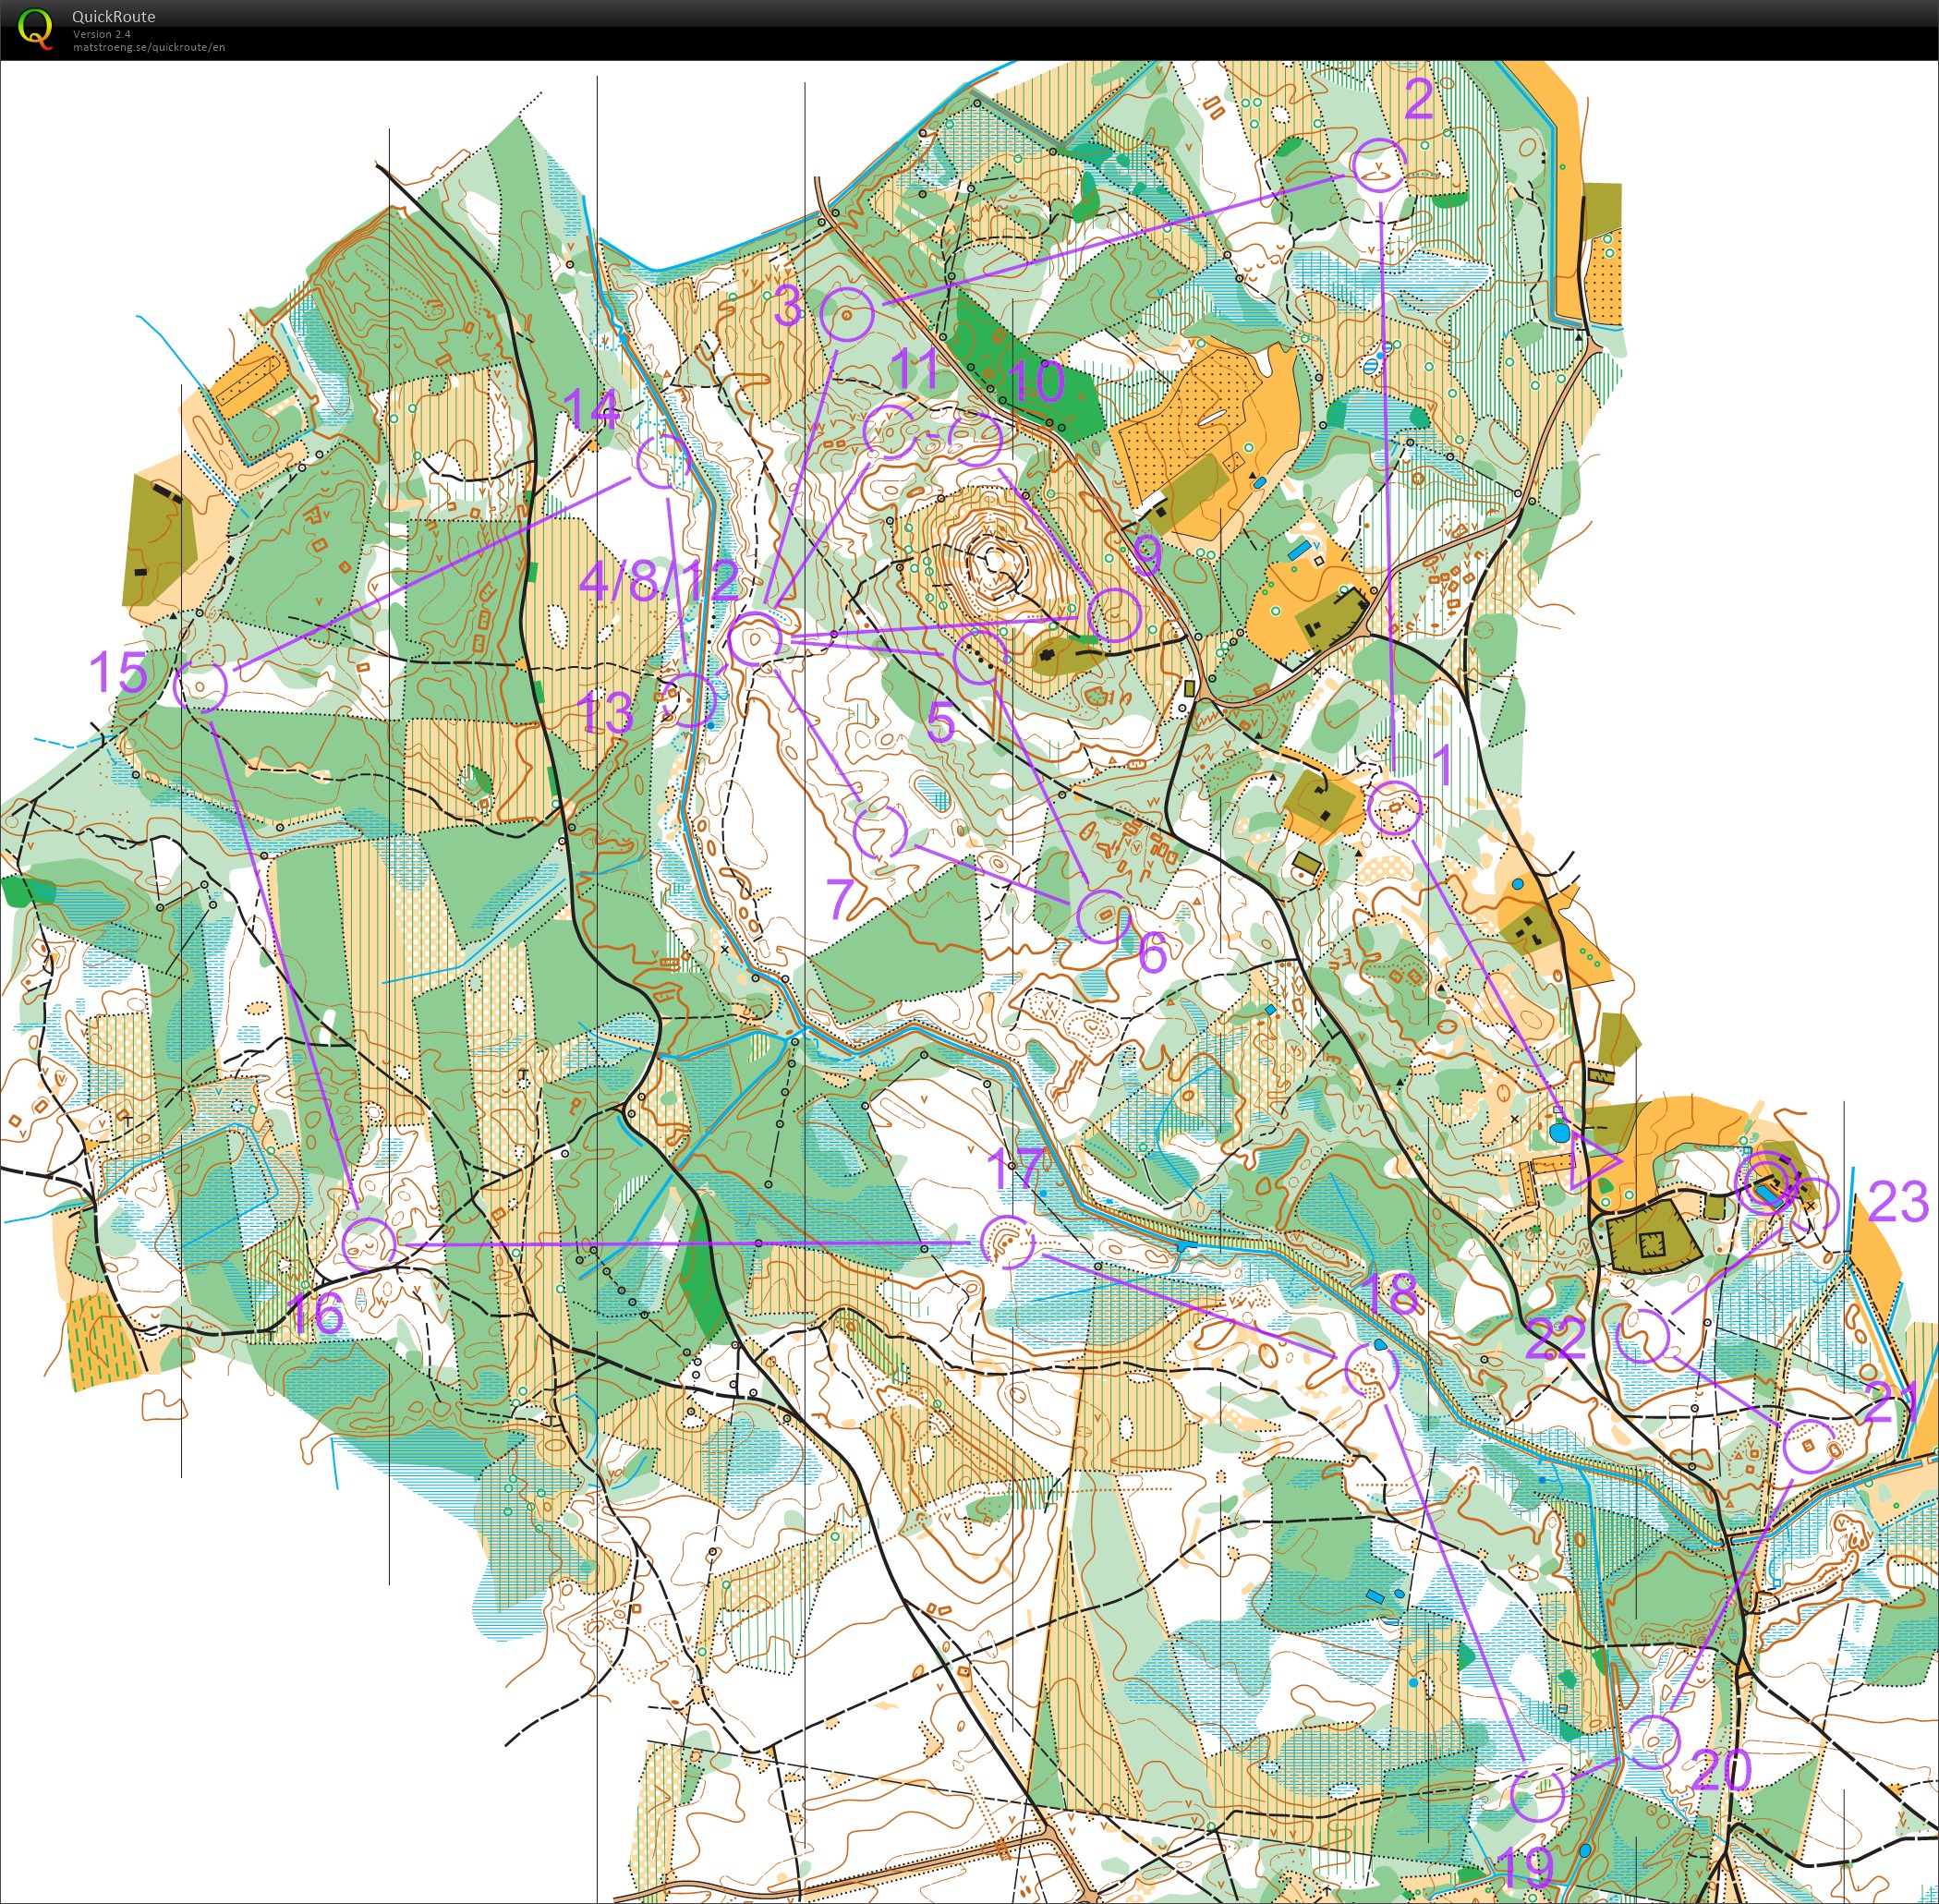Click control circle number 19
The image size is (1939, 1904).
click(1536, 1795)
